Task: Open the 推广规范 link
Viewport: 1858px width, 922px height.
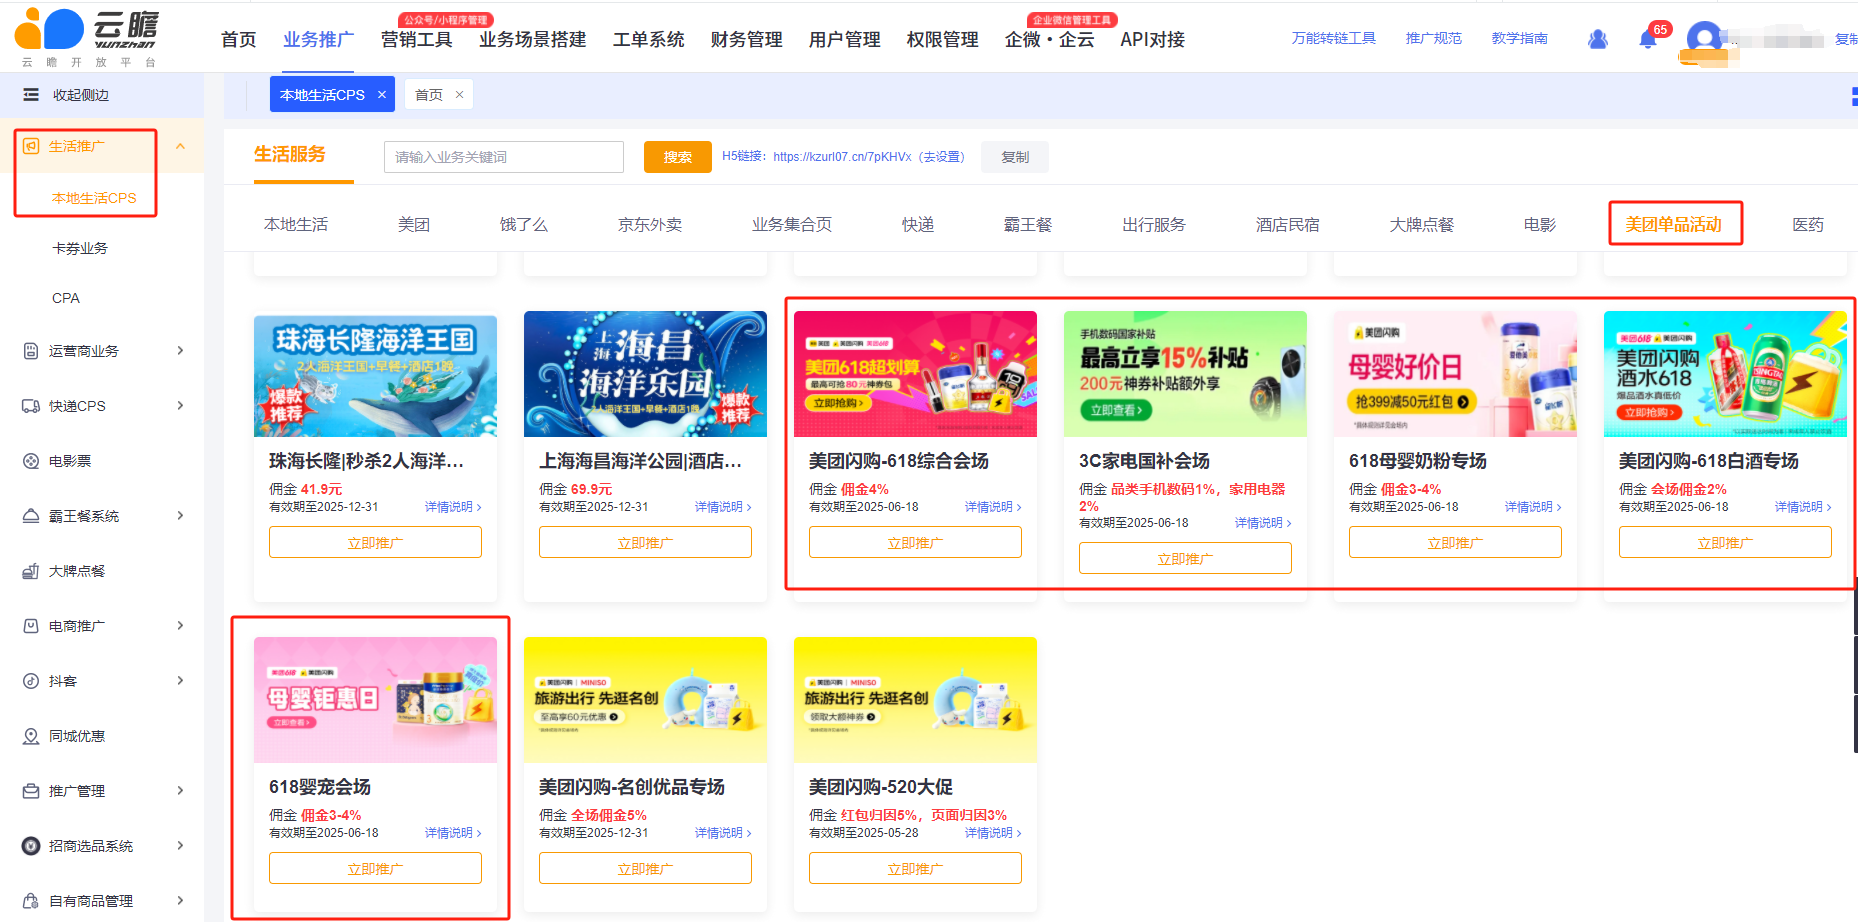Action: pyautogui.click(x=1433, y=38)
